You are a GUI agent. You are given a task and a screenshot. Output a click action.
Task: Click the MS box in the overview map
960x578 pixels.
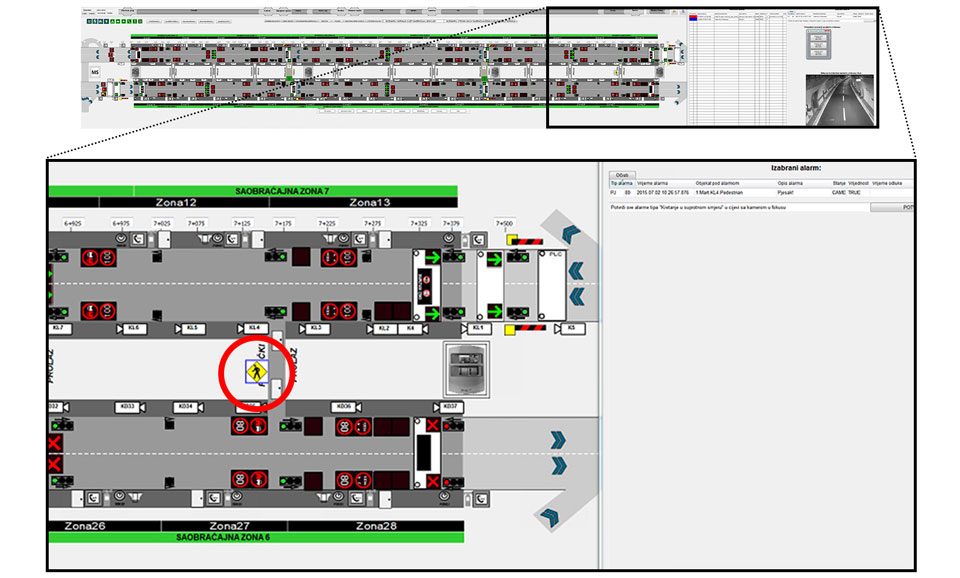pos(95,72)
